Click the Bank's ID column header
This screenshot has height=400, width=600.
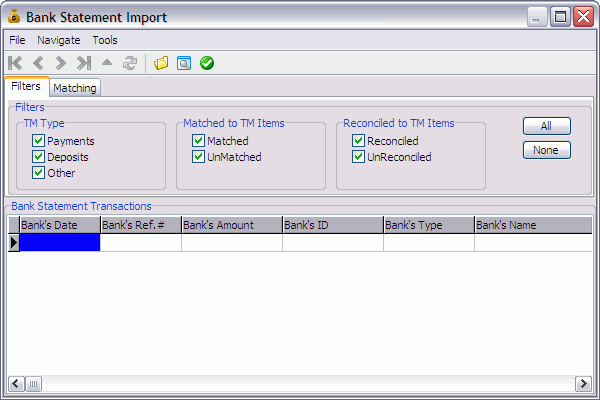pos(333,225)
